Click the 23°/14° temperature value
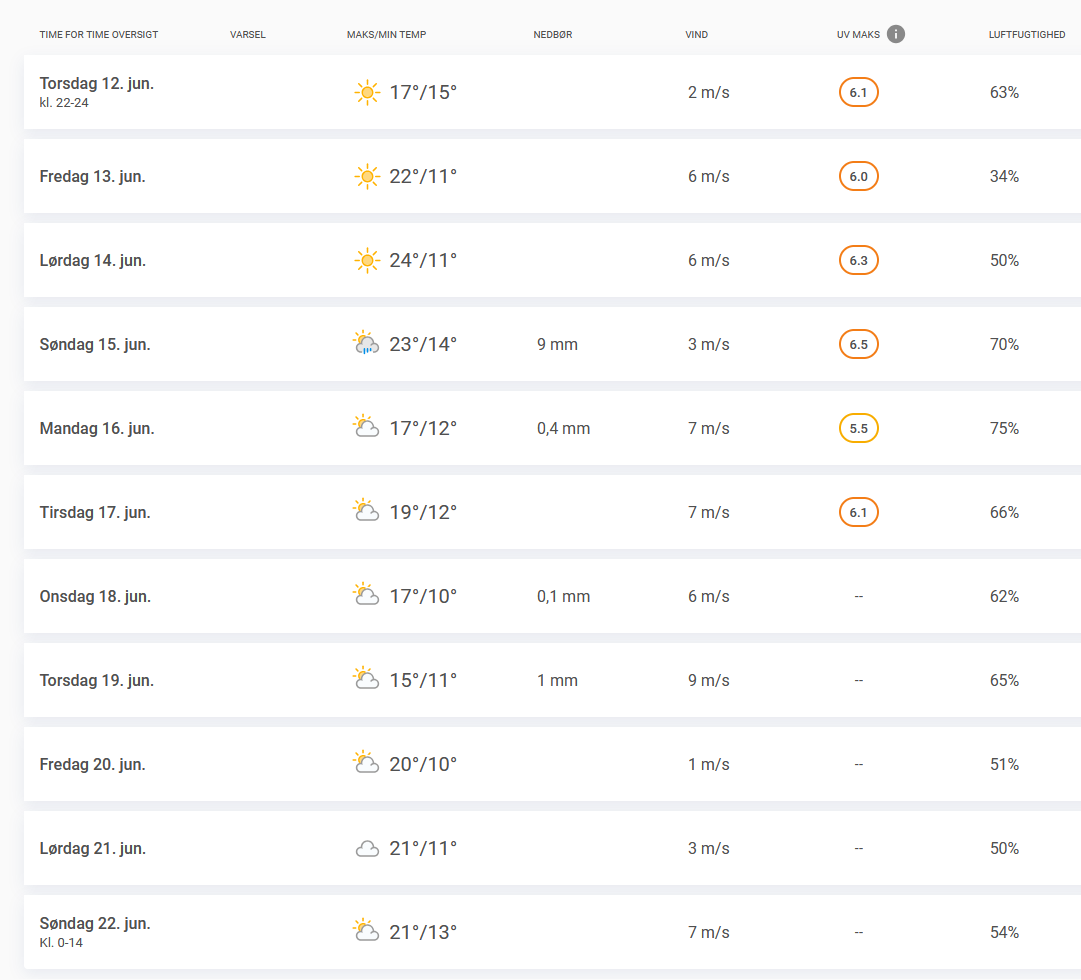The height and width of the screenshot is (980, 1081). point(423,344)
